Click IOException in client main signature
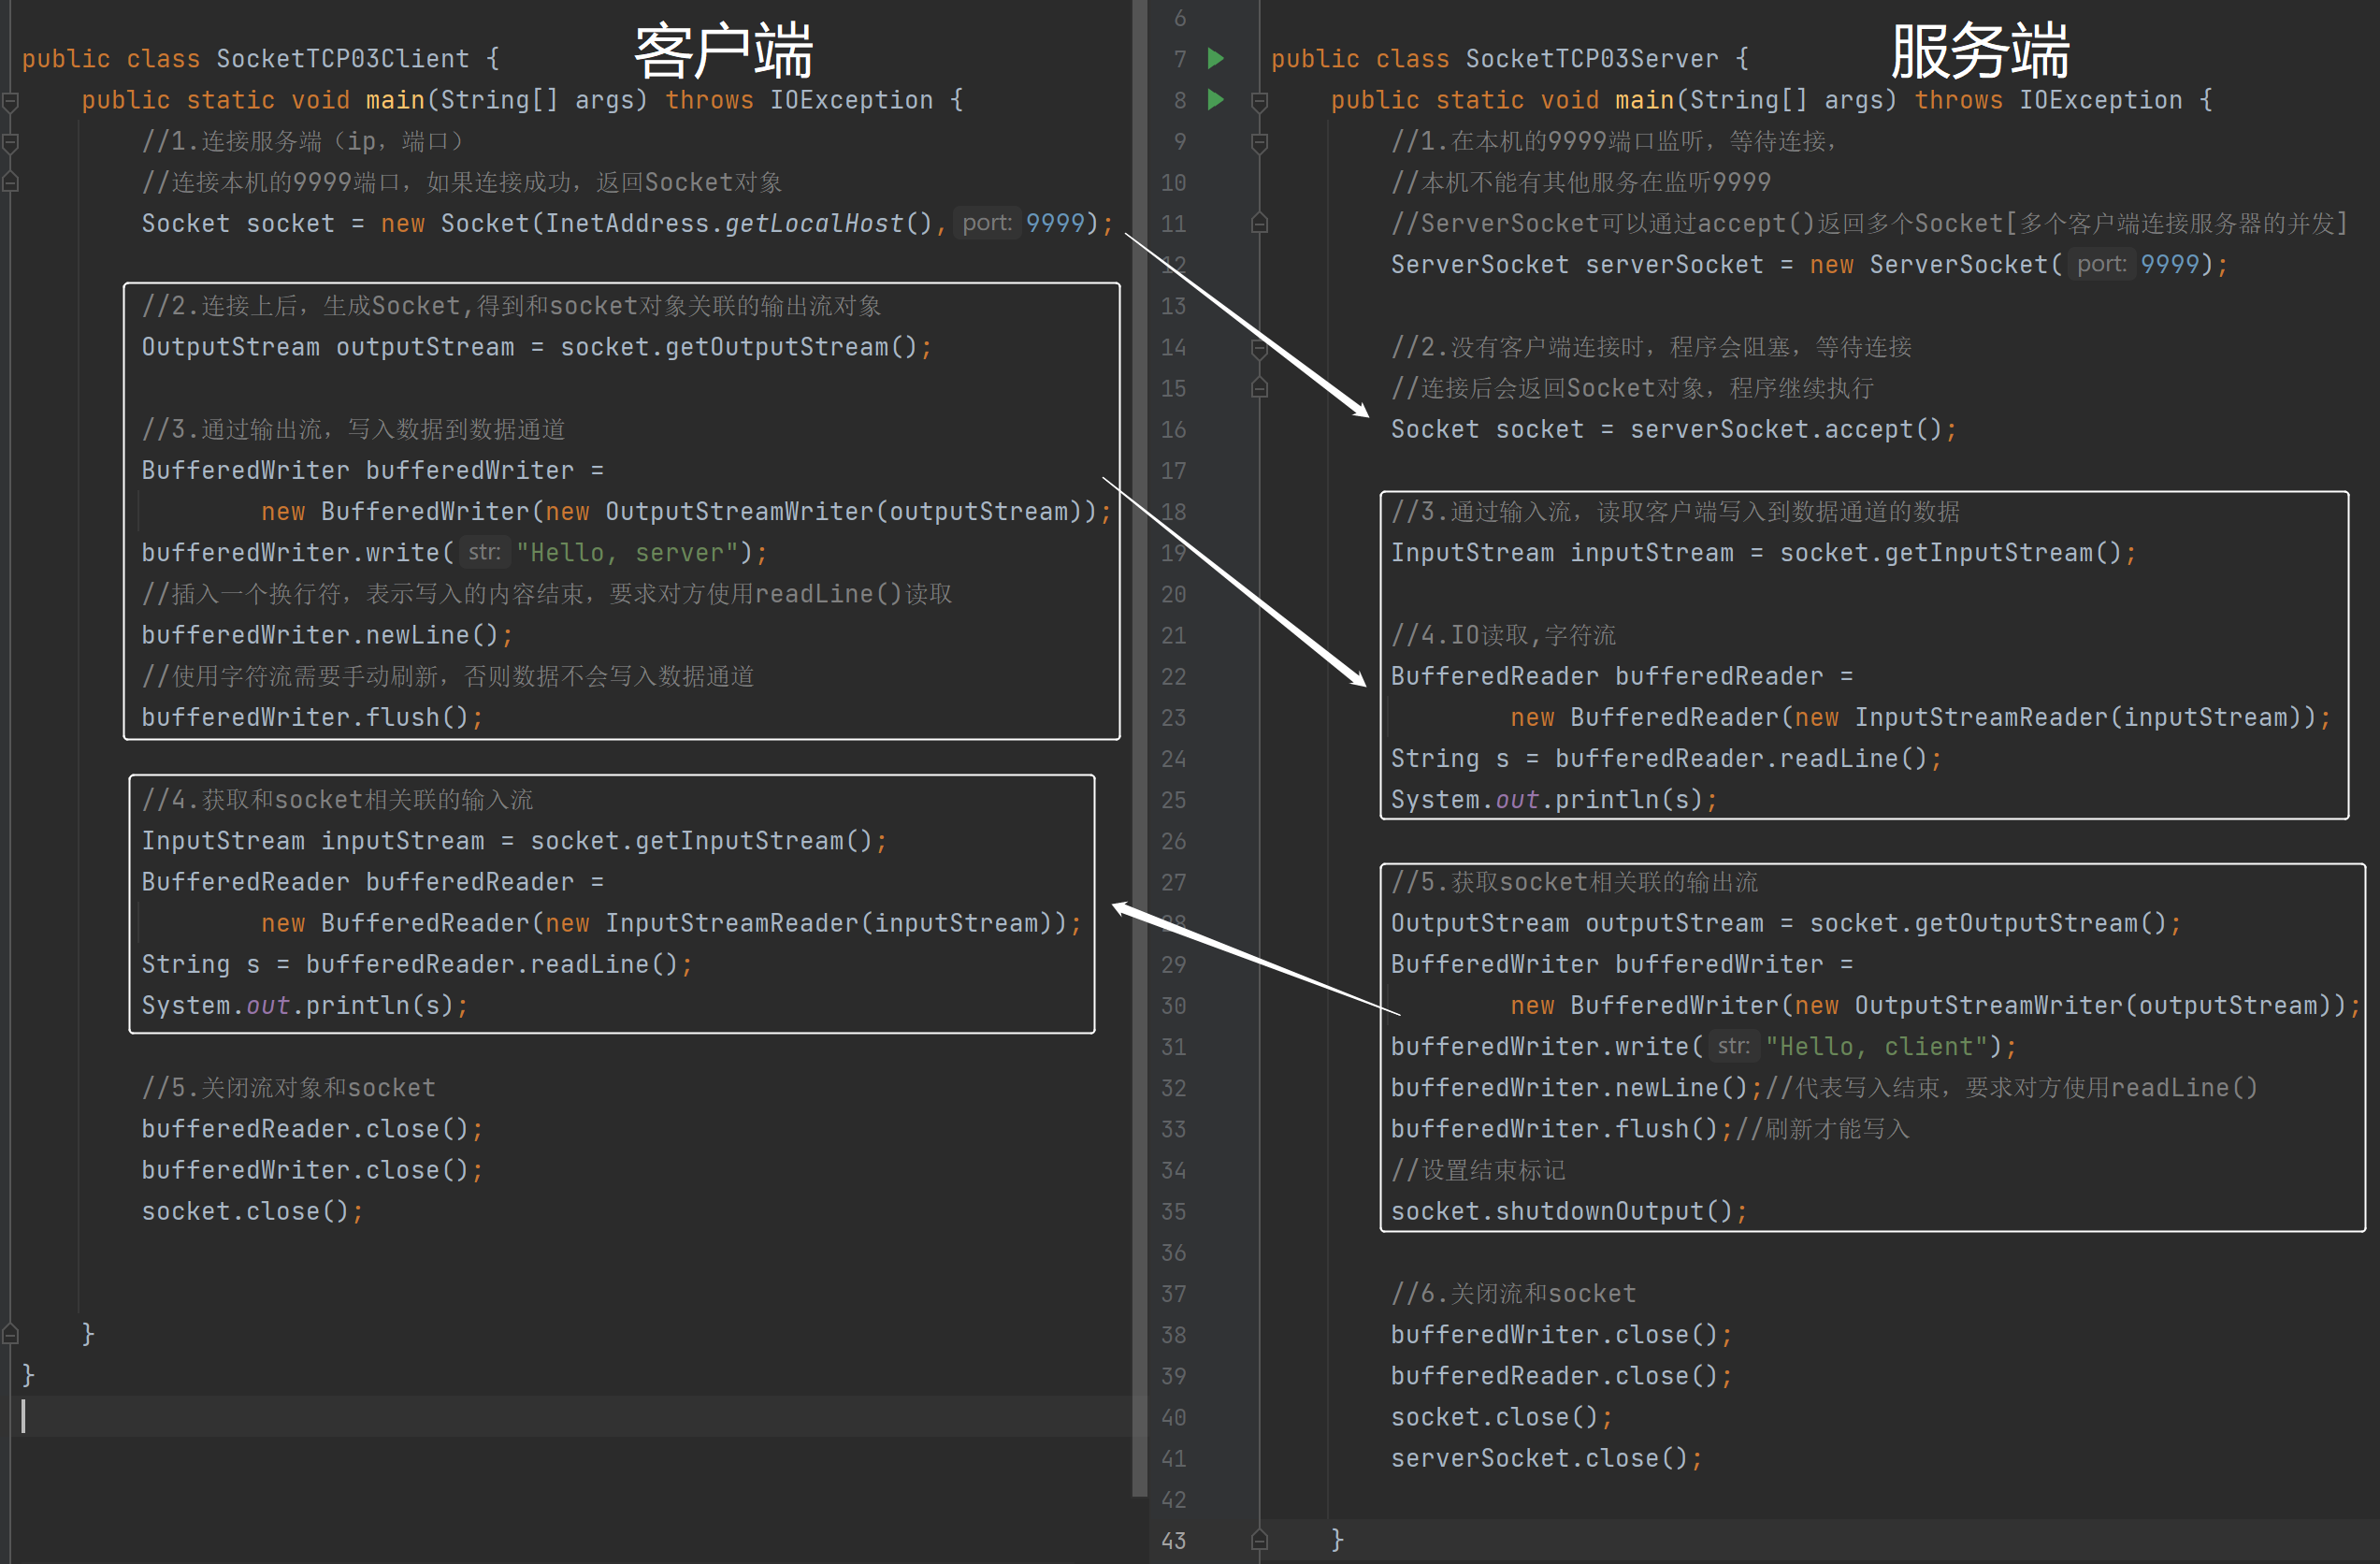 pyautogui.click(x=851, y=100)
